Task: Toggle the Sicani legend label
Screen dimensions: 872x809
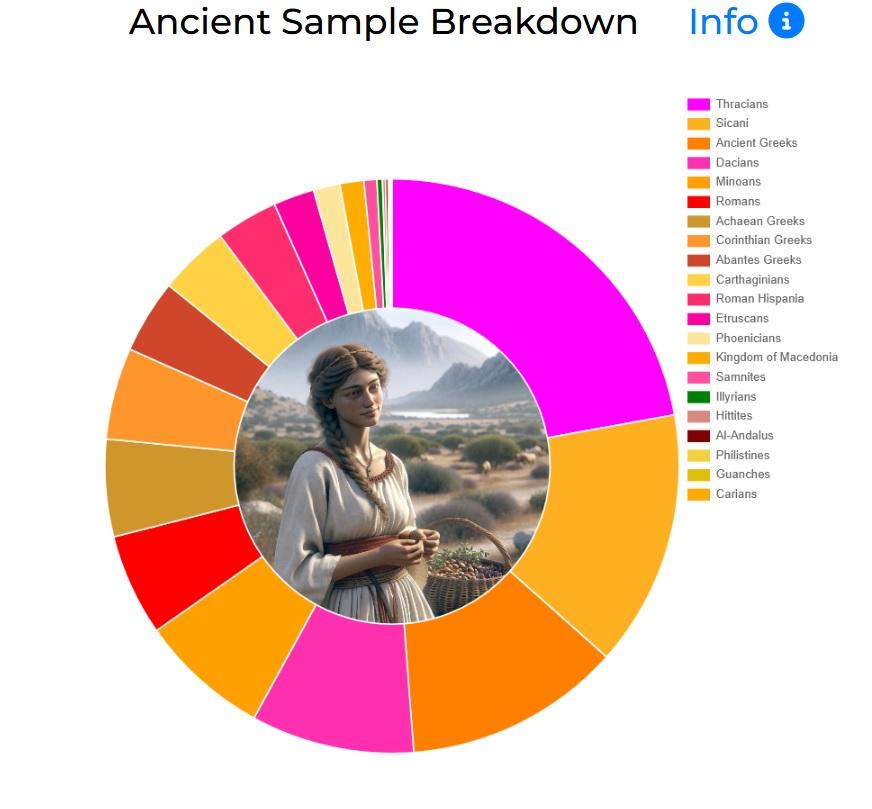Action: click(732, 123)
